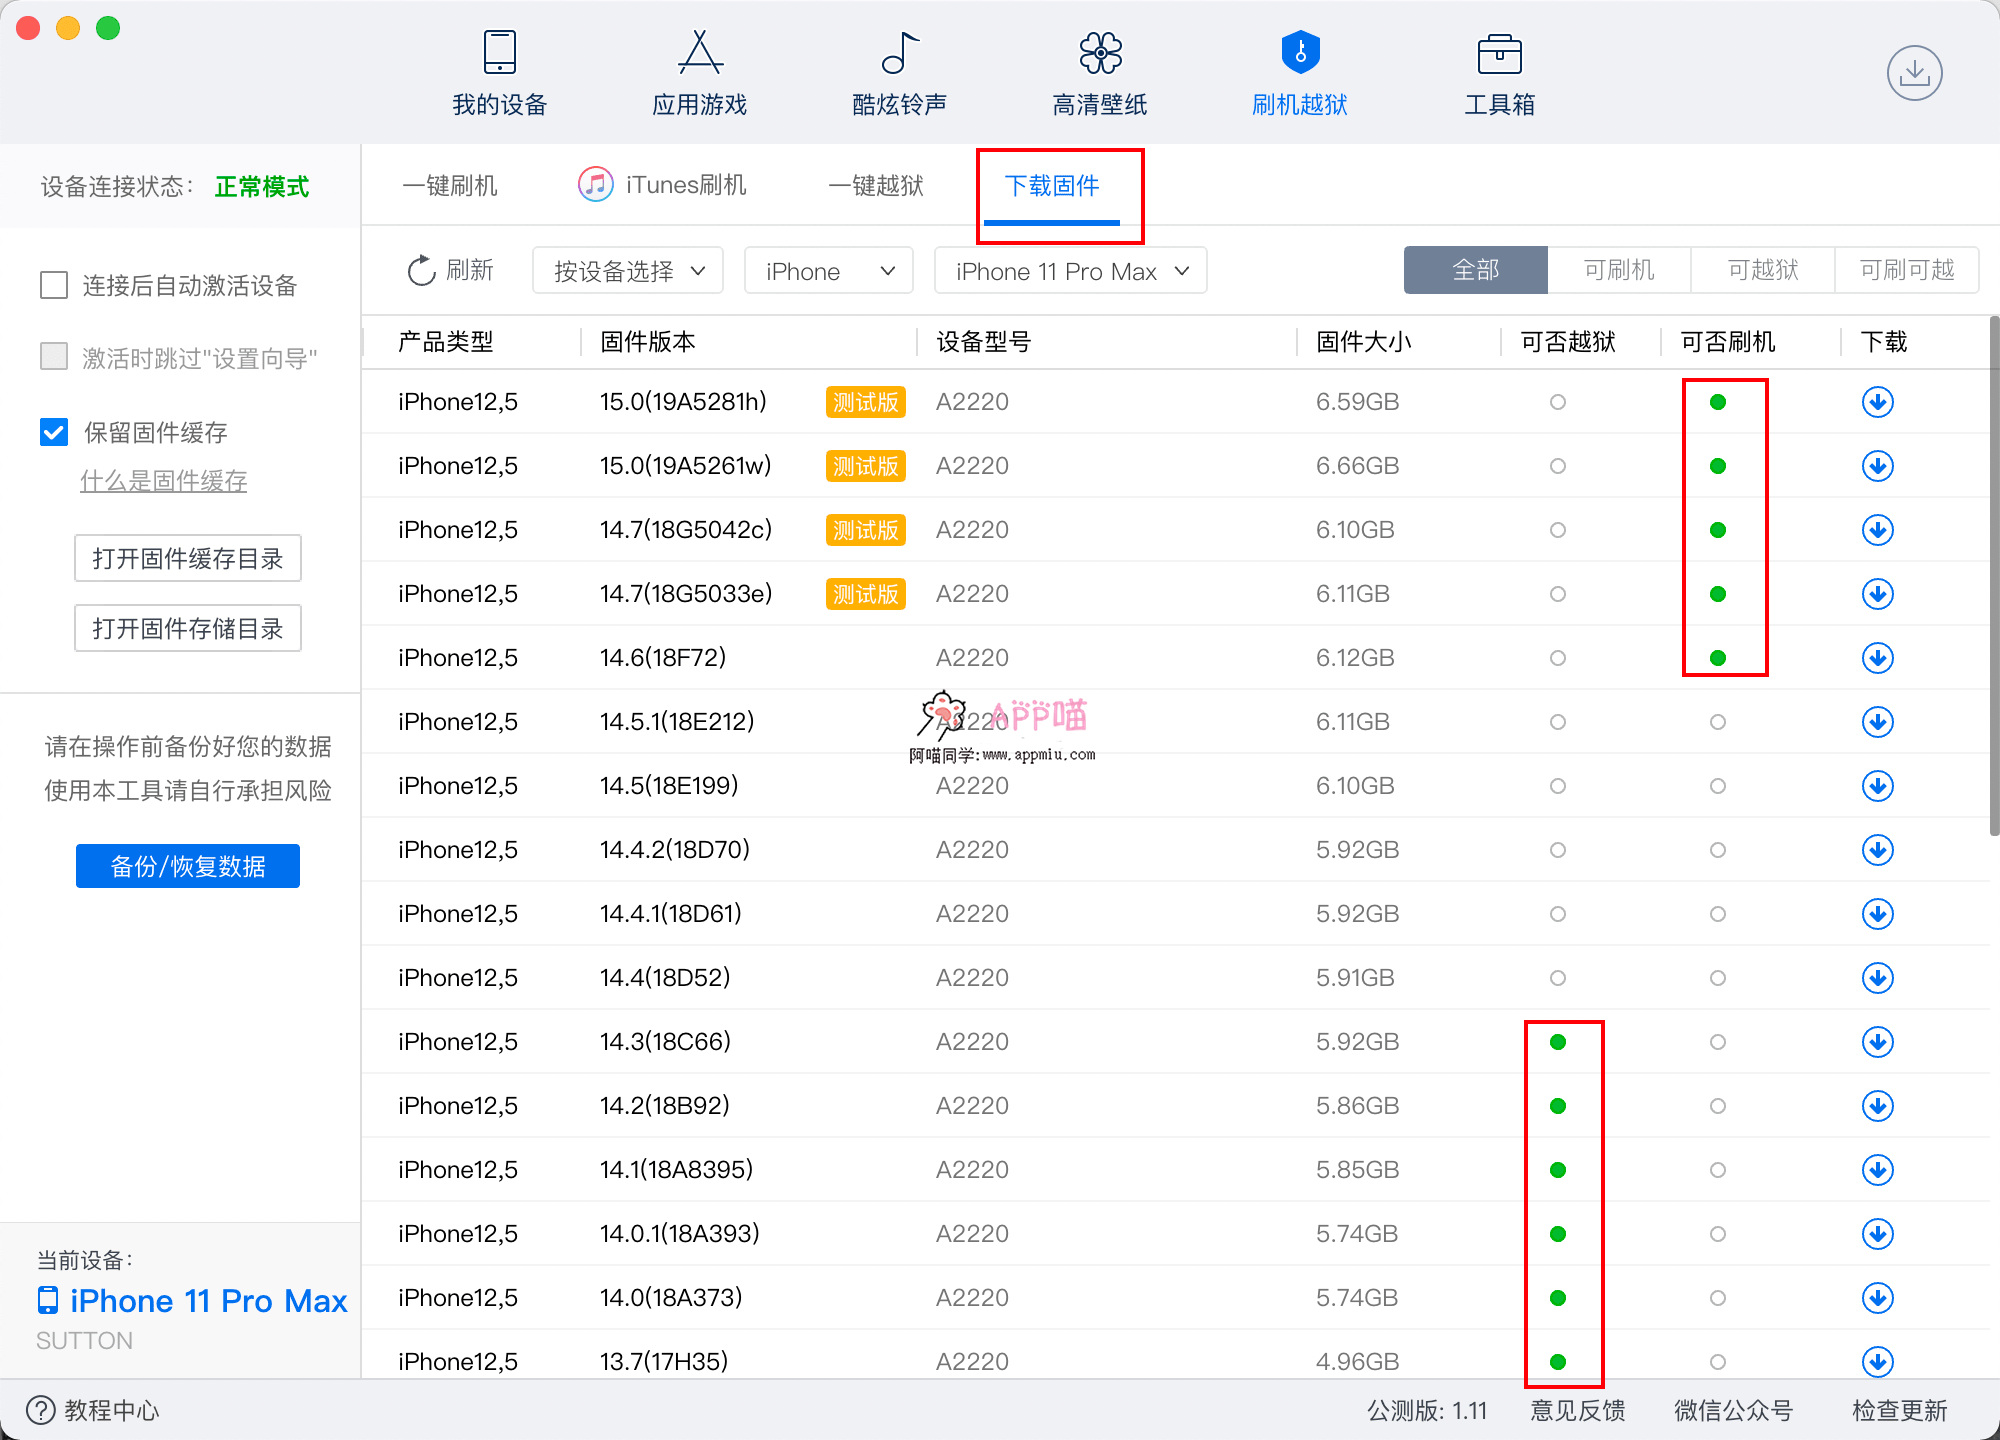Filter by 可越狱 firmware
This screenshot has height=1440, width=2000.
[1763, 270]
